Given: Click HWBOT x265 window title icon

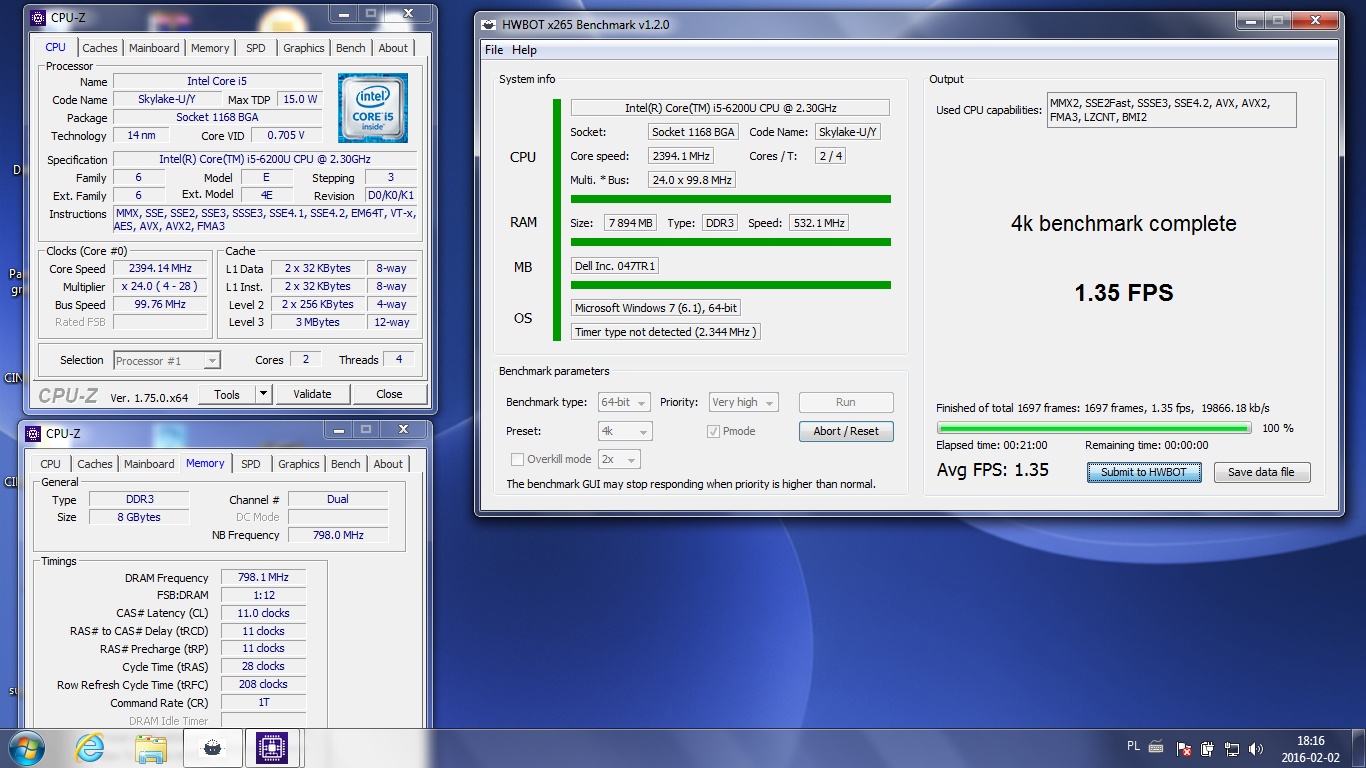Looking at the screenshot, I should click(489, 24).
